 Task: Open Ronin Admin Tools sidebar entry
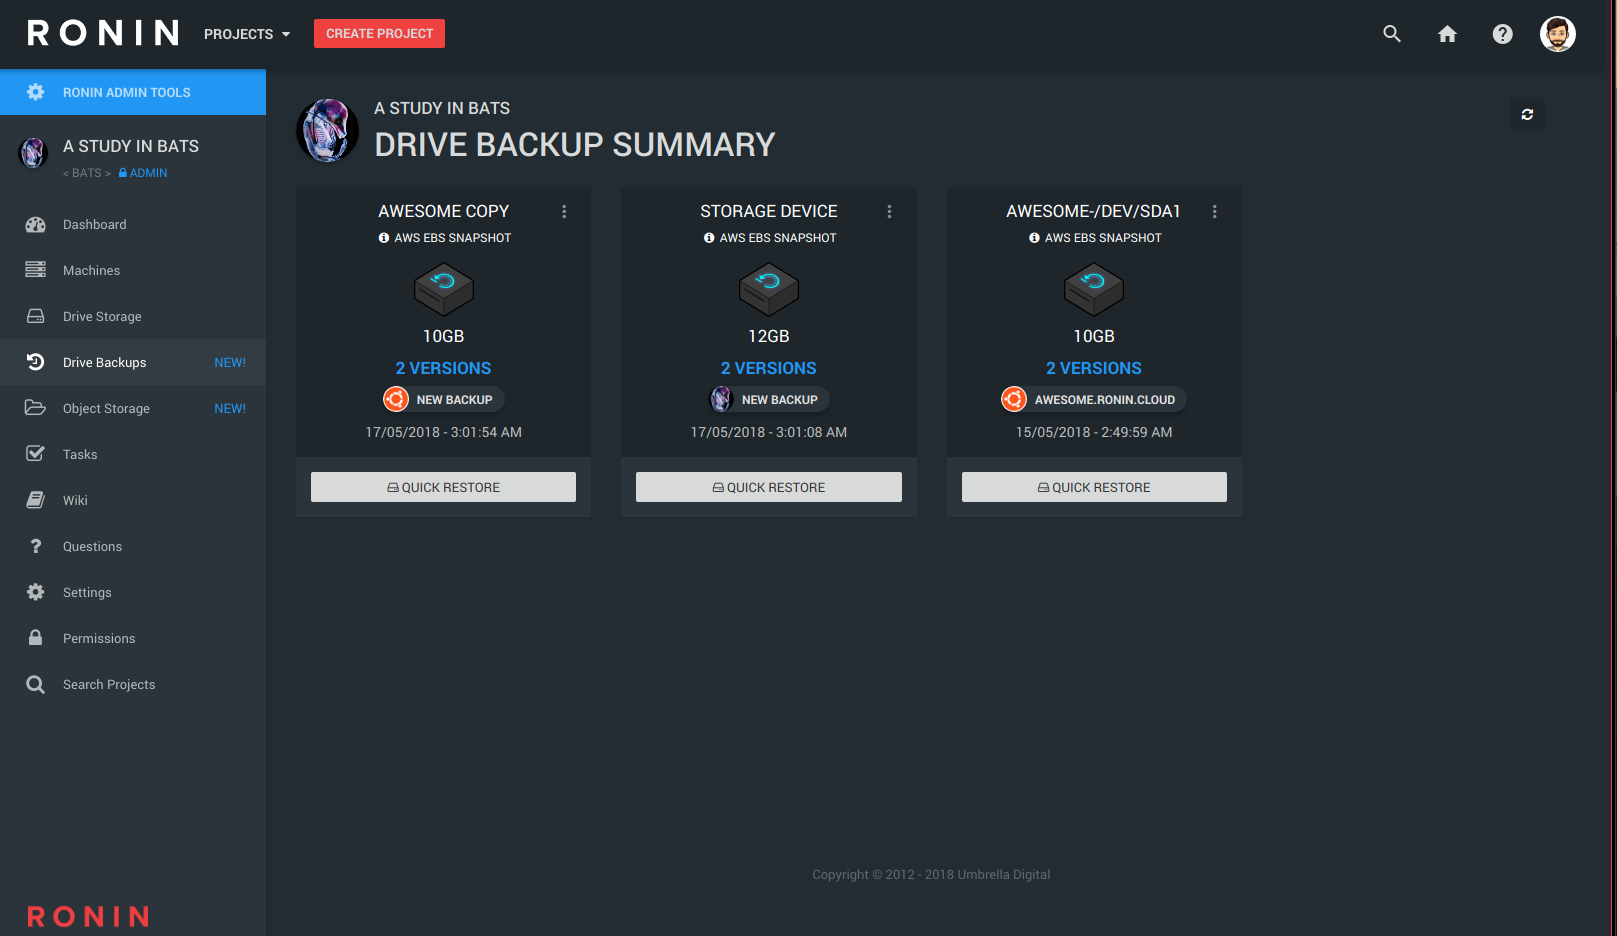coord(133,92)
